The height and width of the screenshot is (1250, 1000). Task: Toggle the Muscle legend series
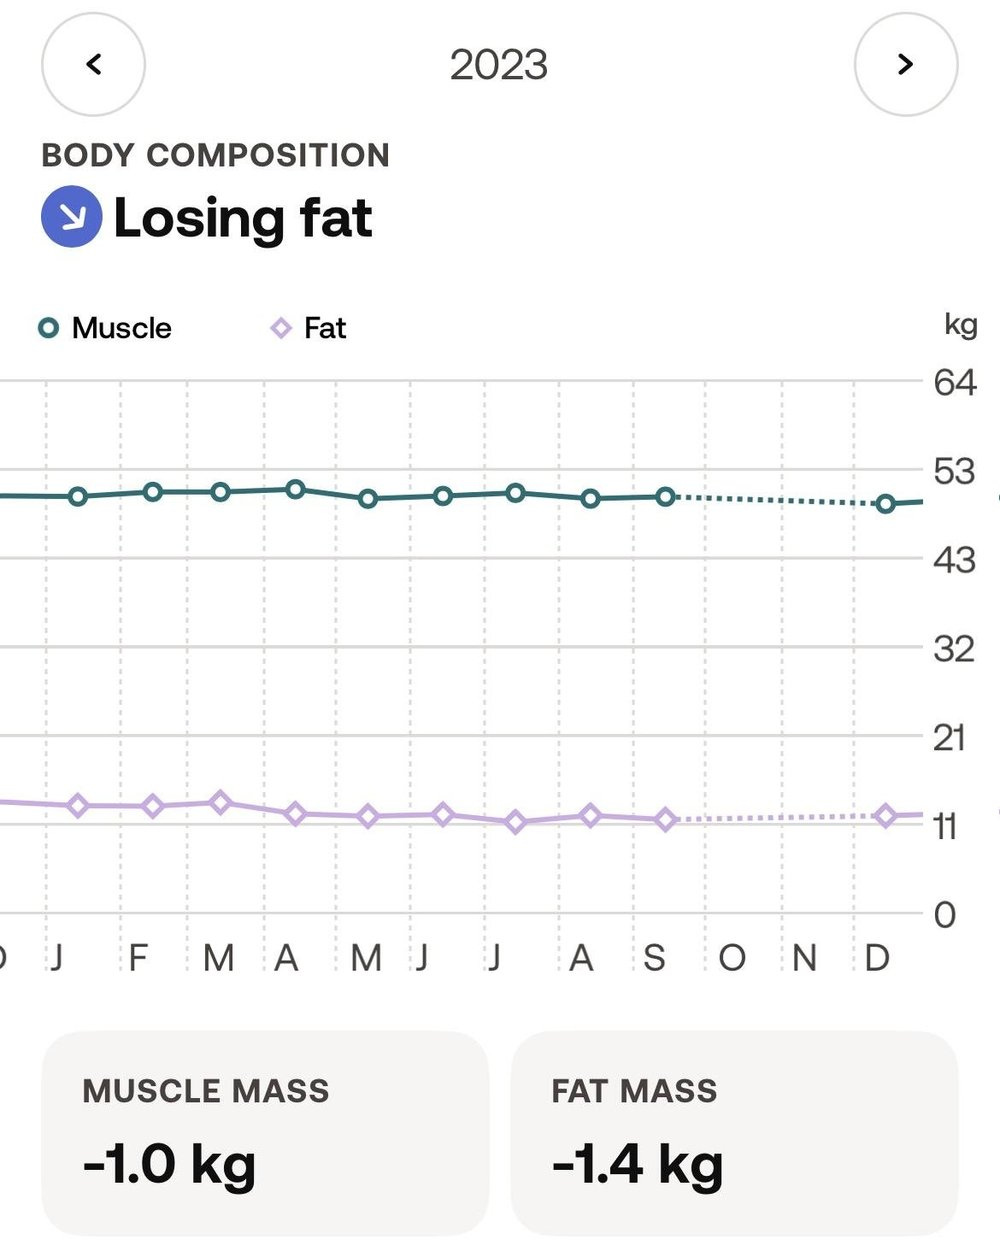point(104,328)
